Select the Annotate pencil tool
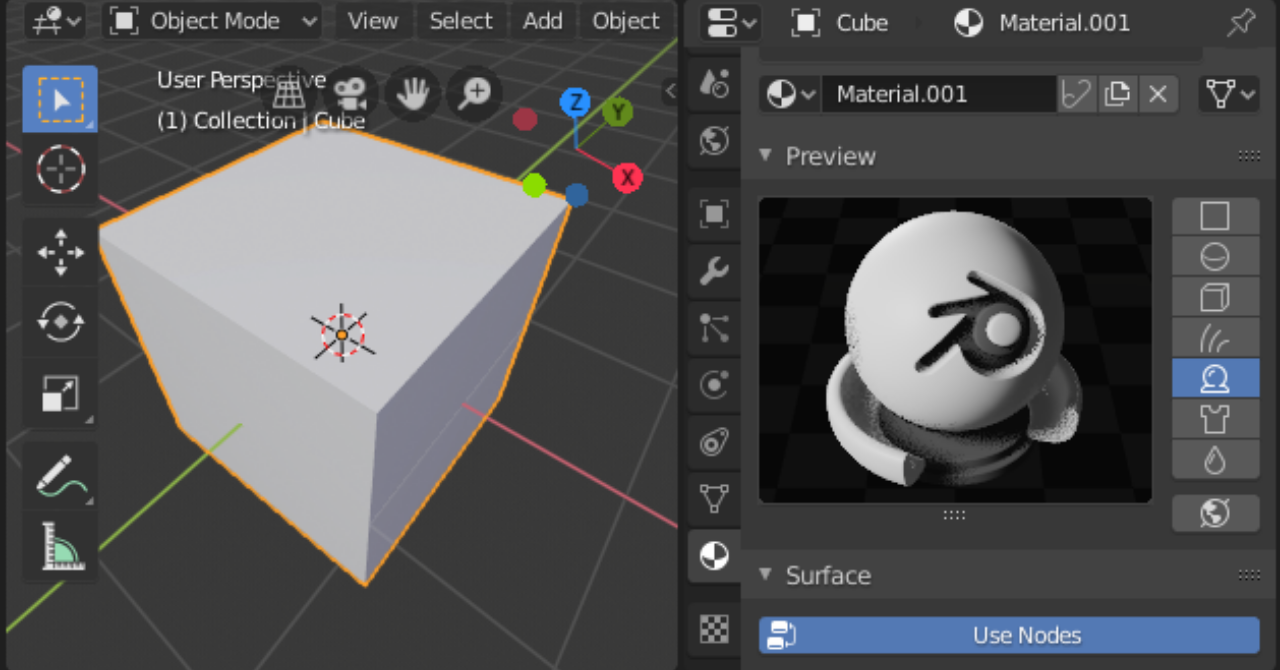This screenshot has height=670, width=1280. (60, 476)
